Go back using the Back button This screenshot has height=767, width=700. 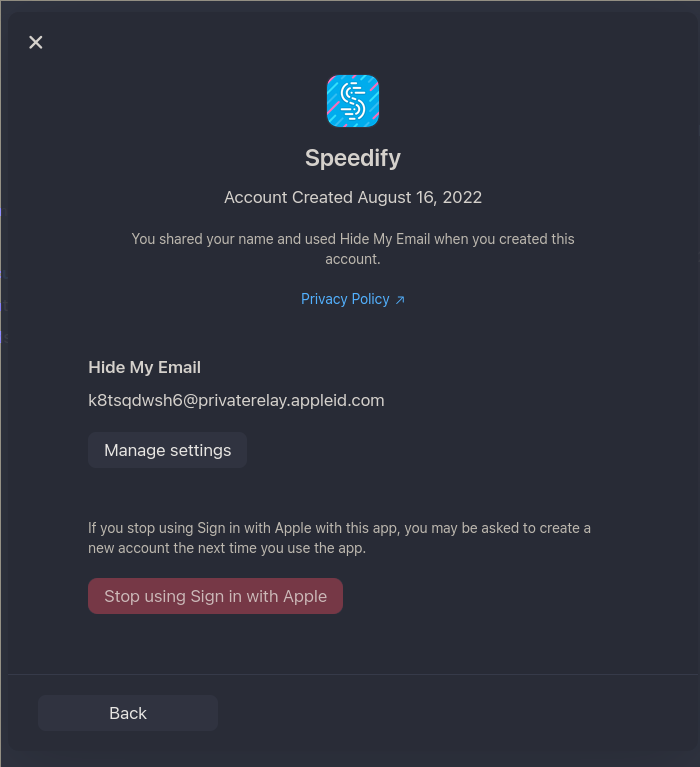point(128,713)
